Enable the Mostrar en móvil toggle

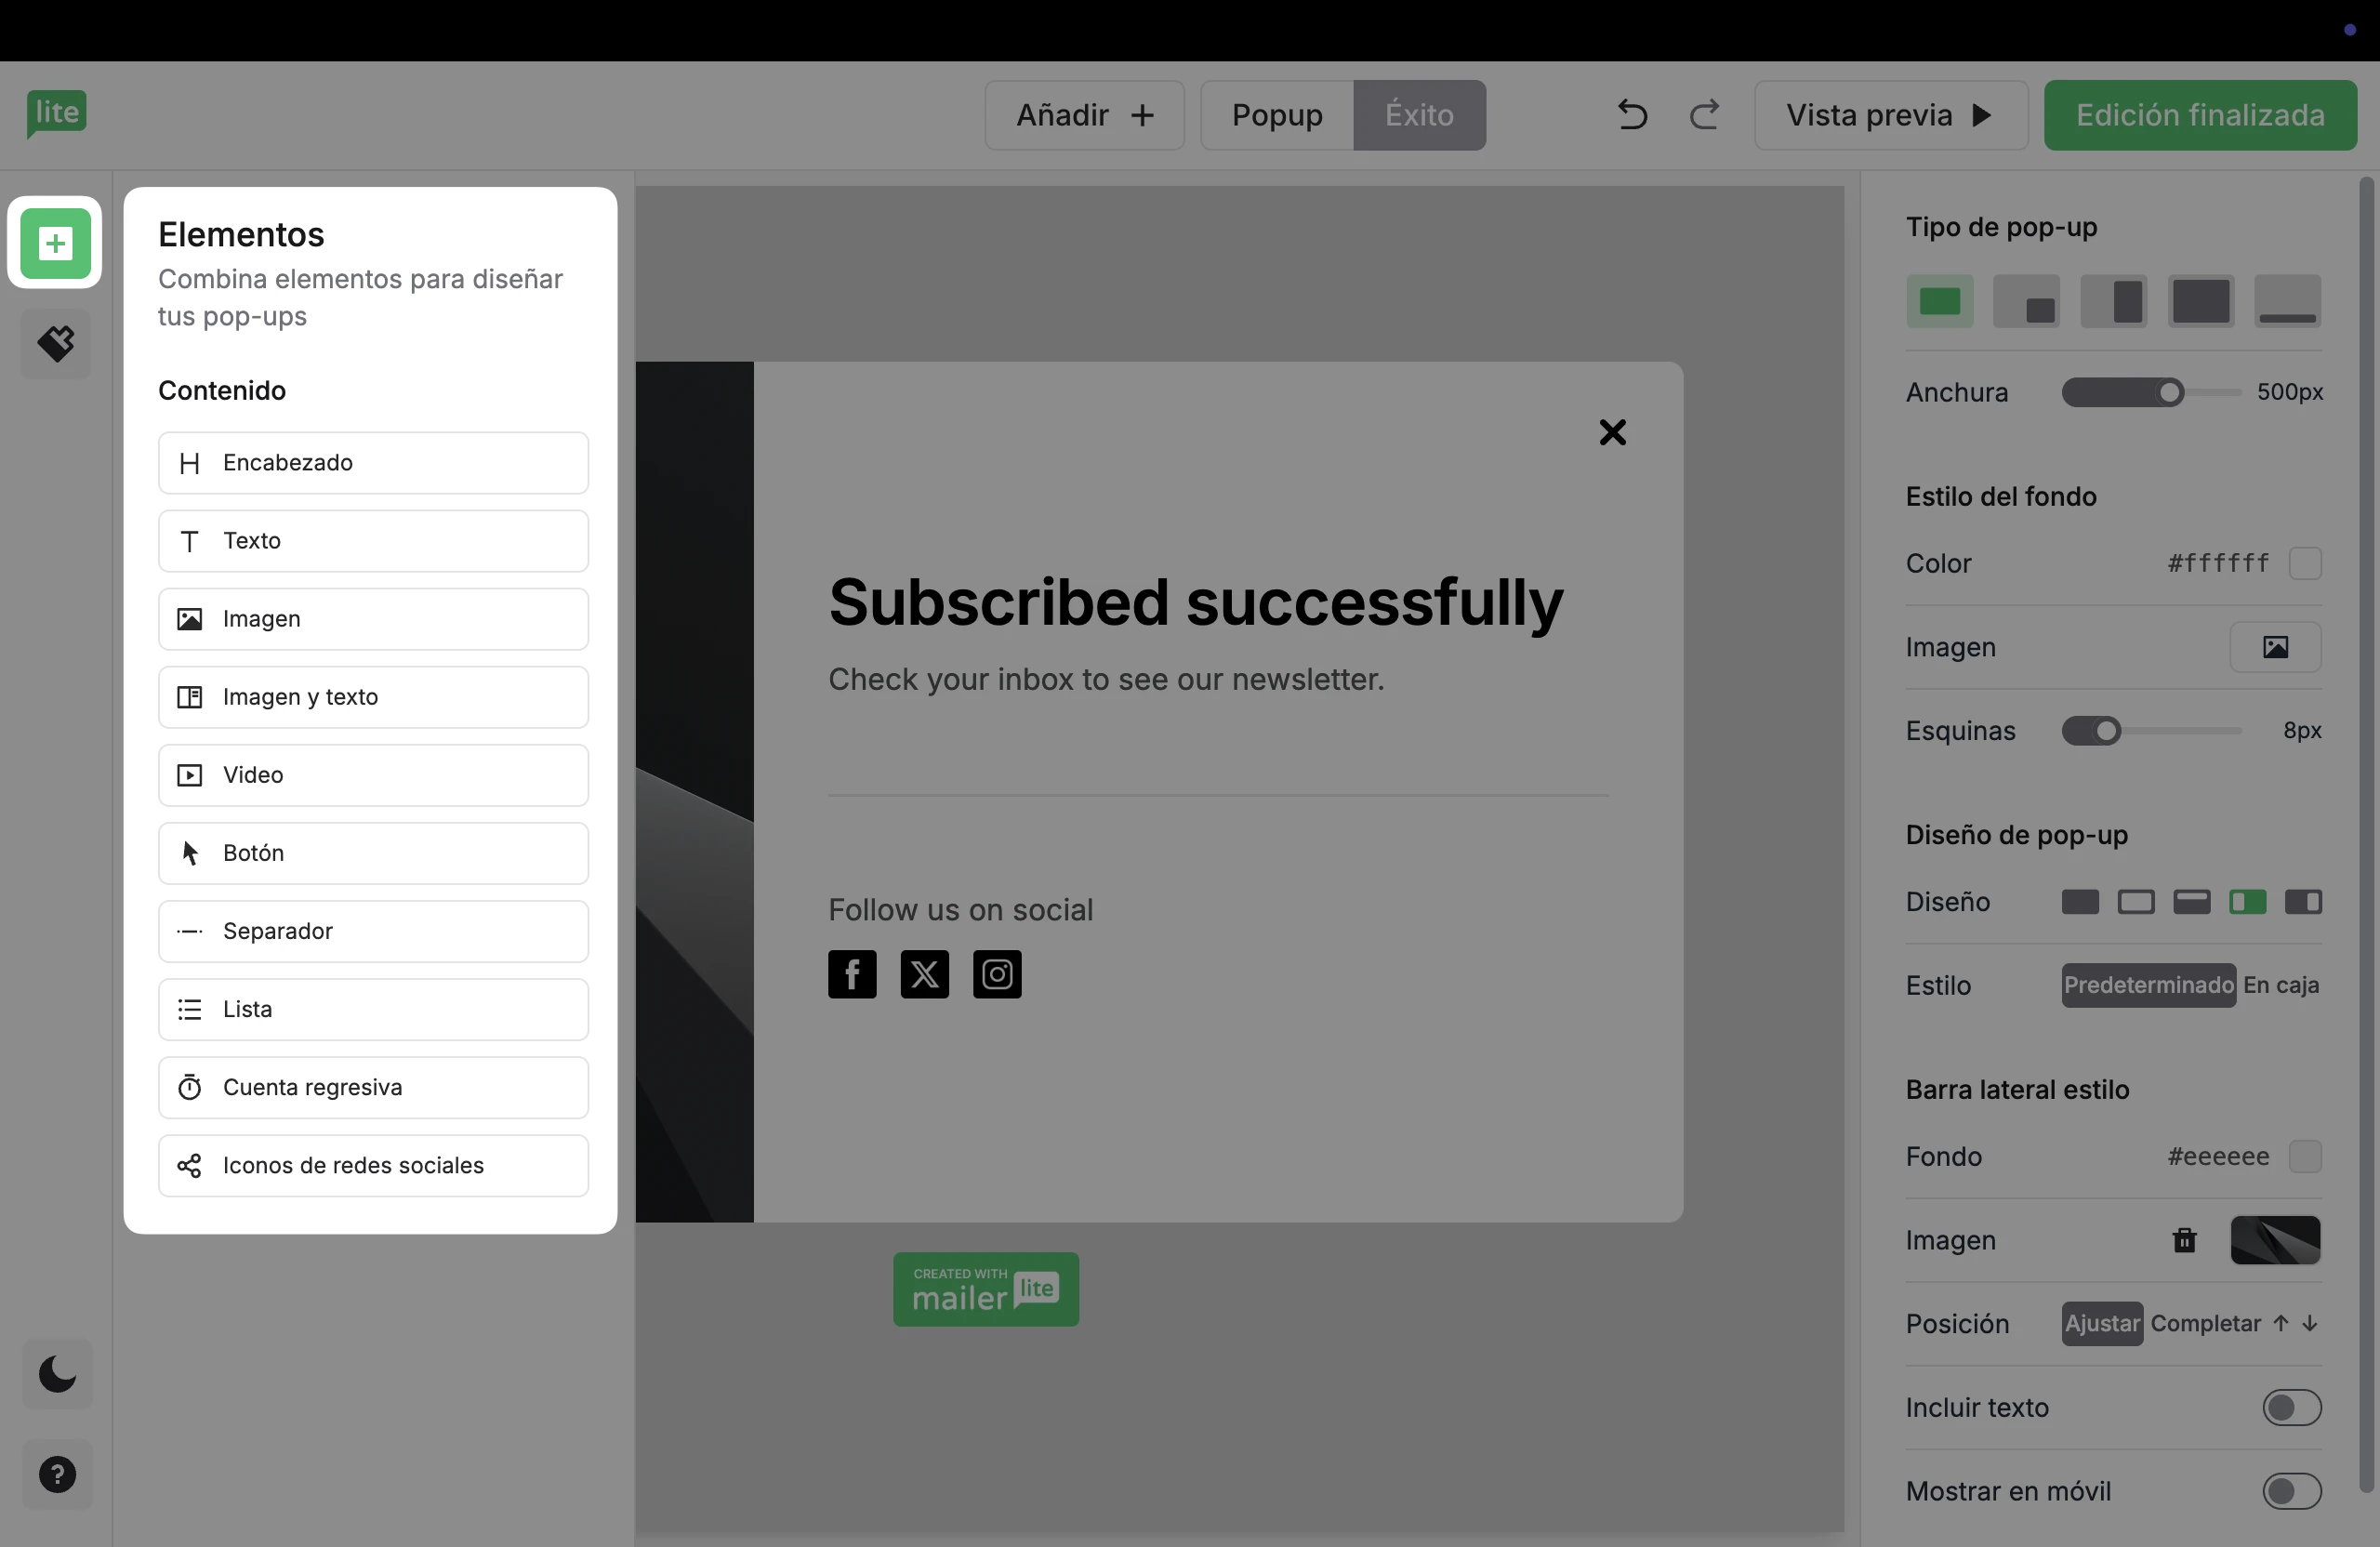(x=2291, y=1491)
